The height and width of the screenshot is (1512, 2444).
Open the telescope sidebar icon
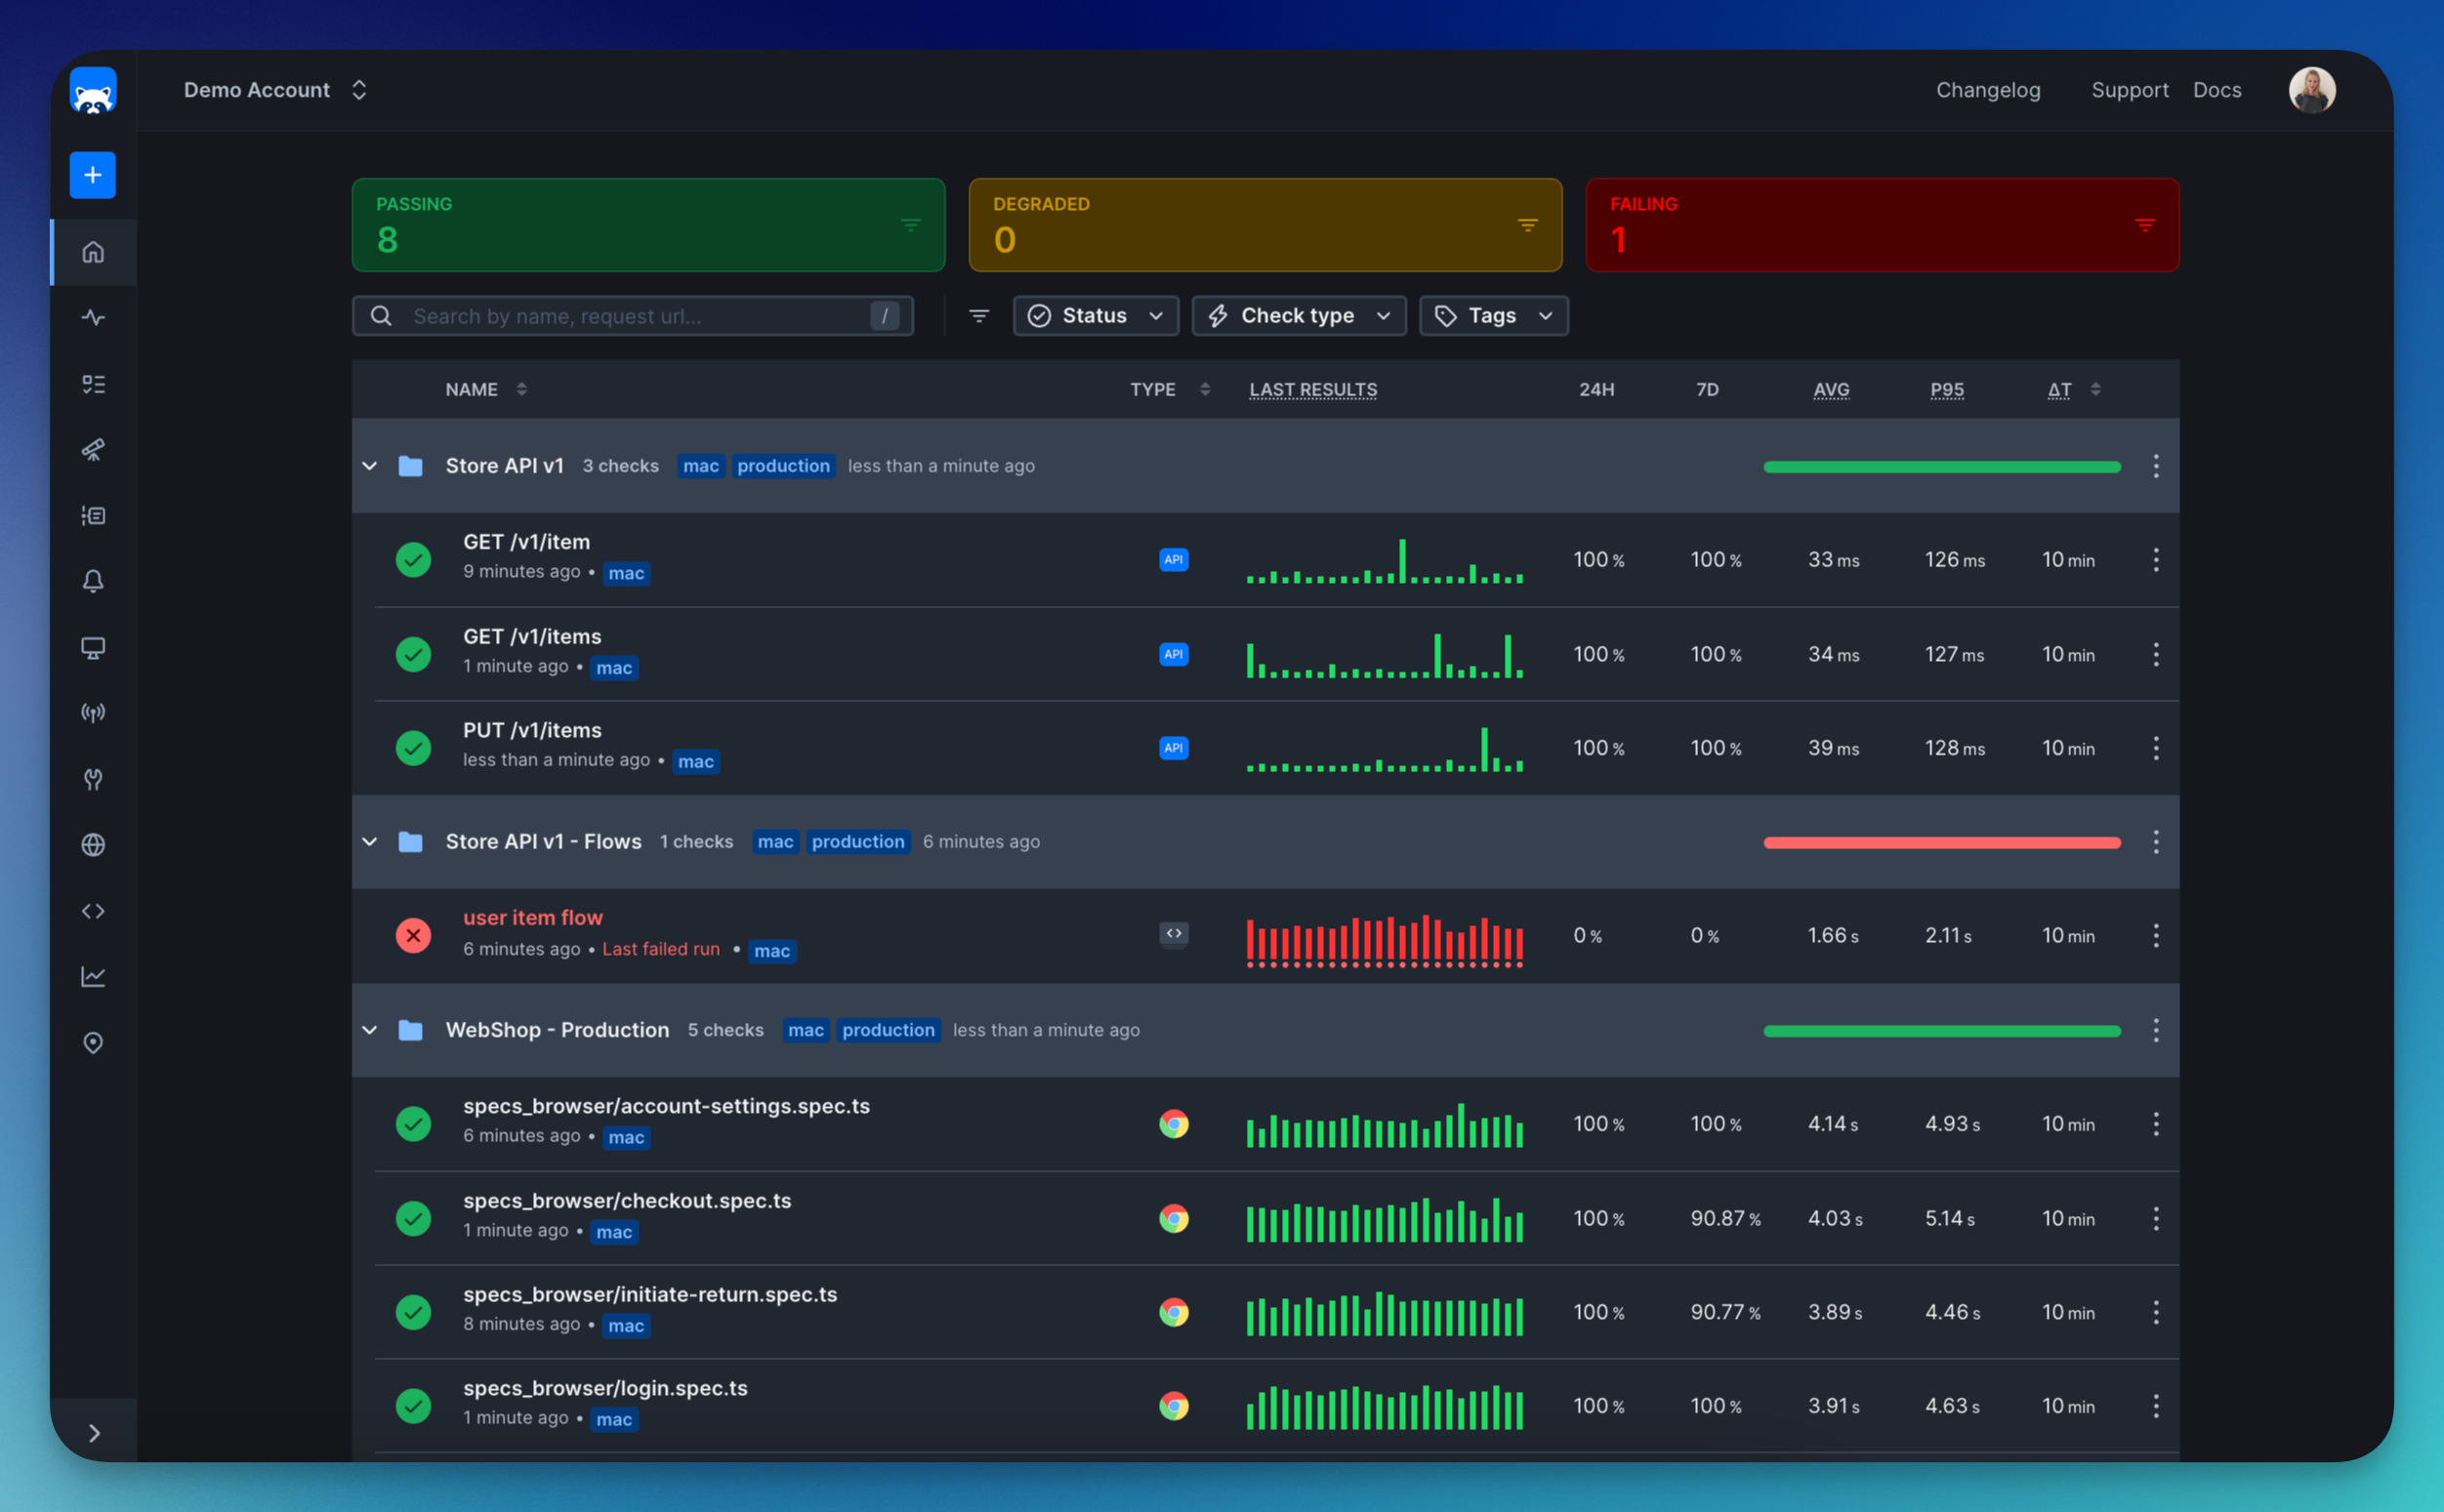pyautogui.click(x=93, y=450)
